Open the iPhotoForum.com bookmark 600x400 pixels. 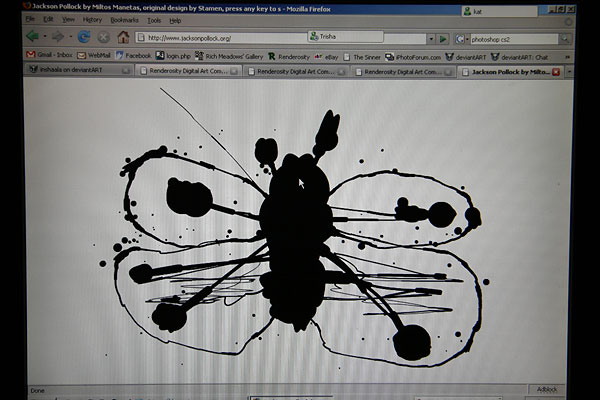413,57
